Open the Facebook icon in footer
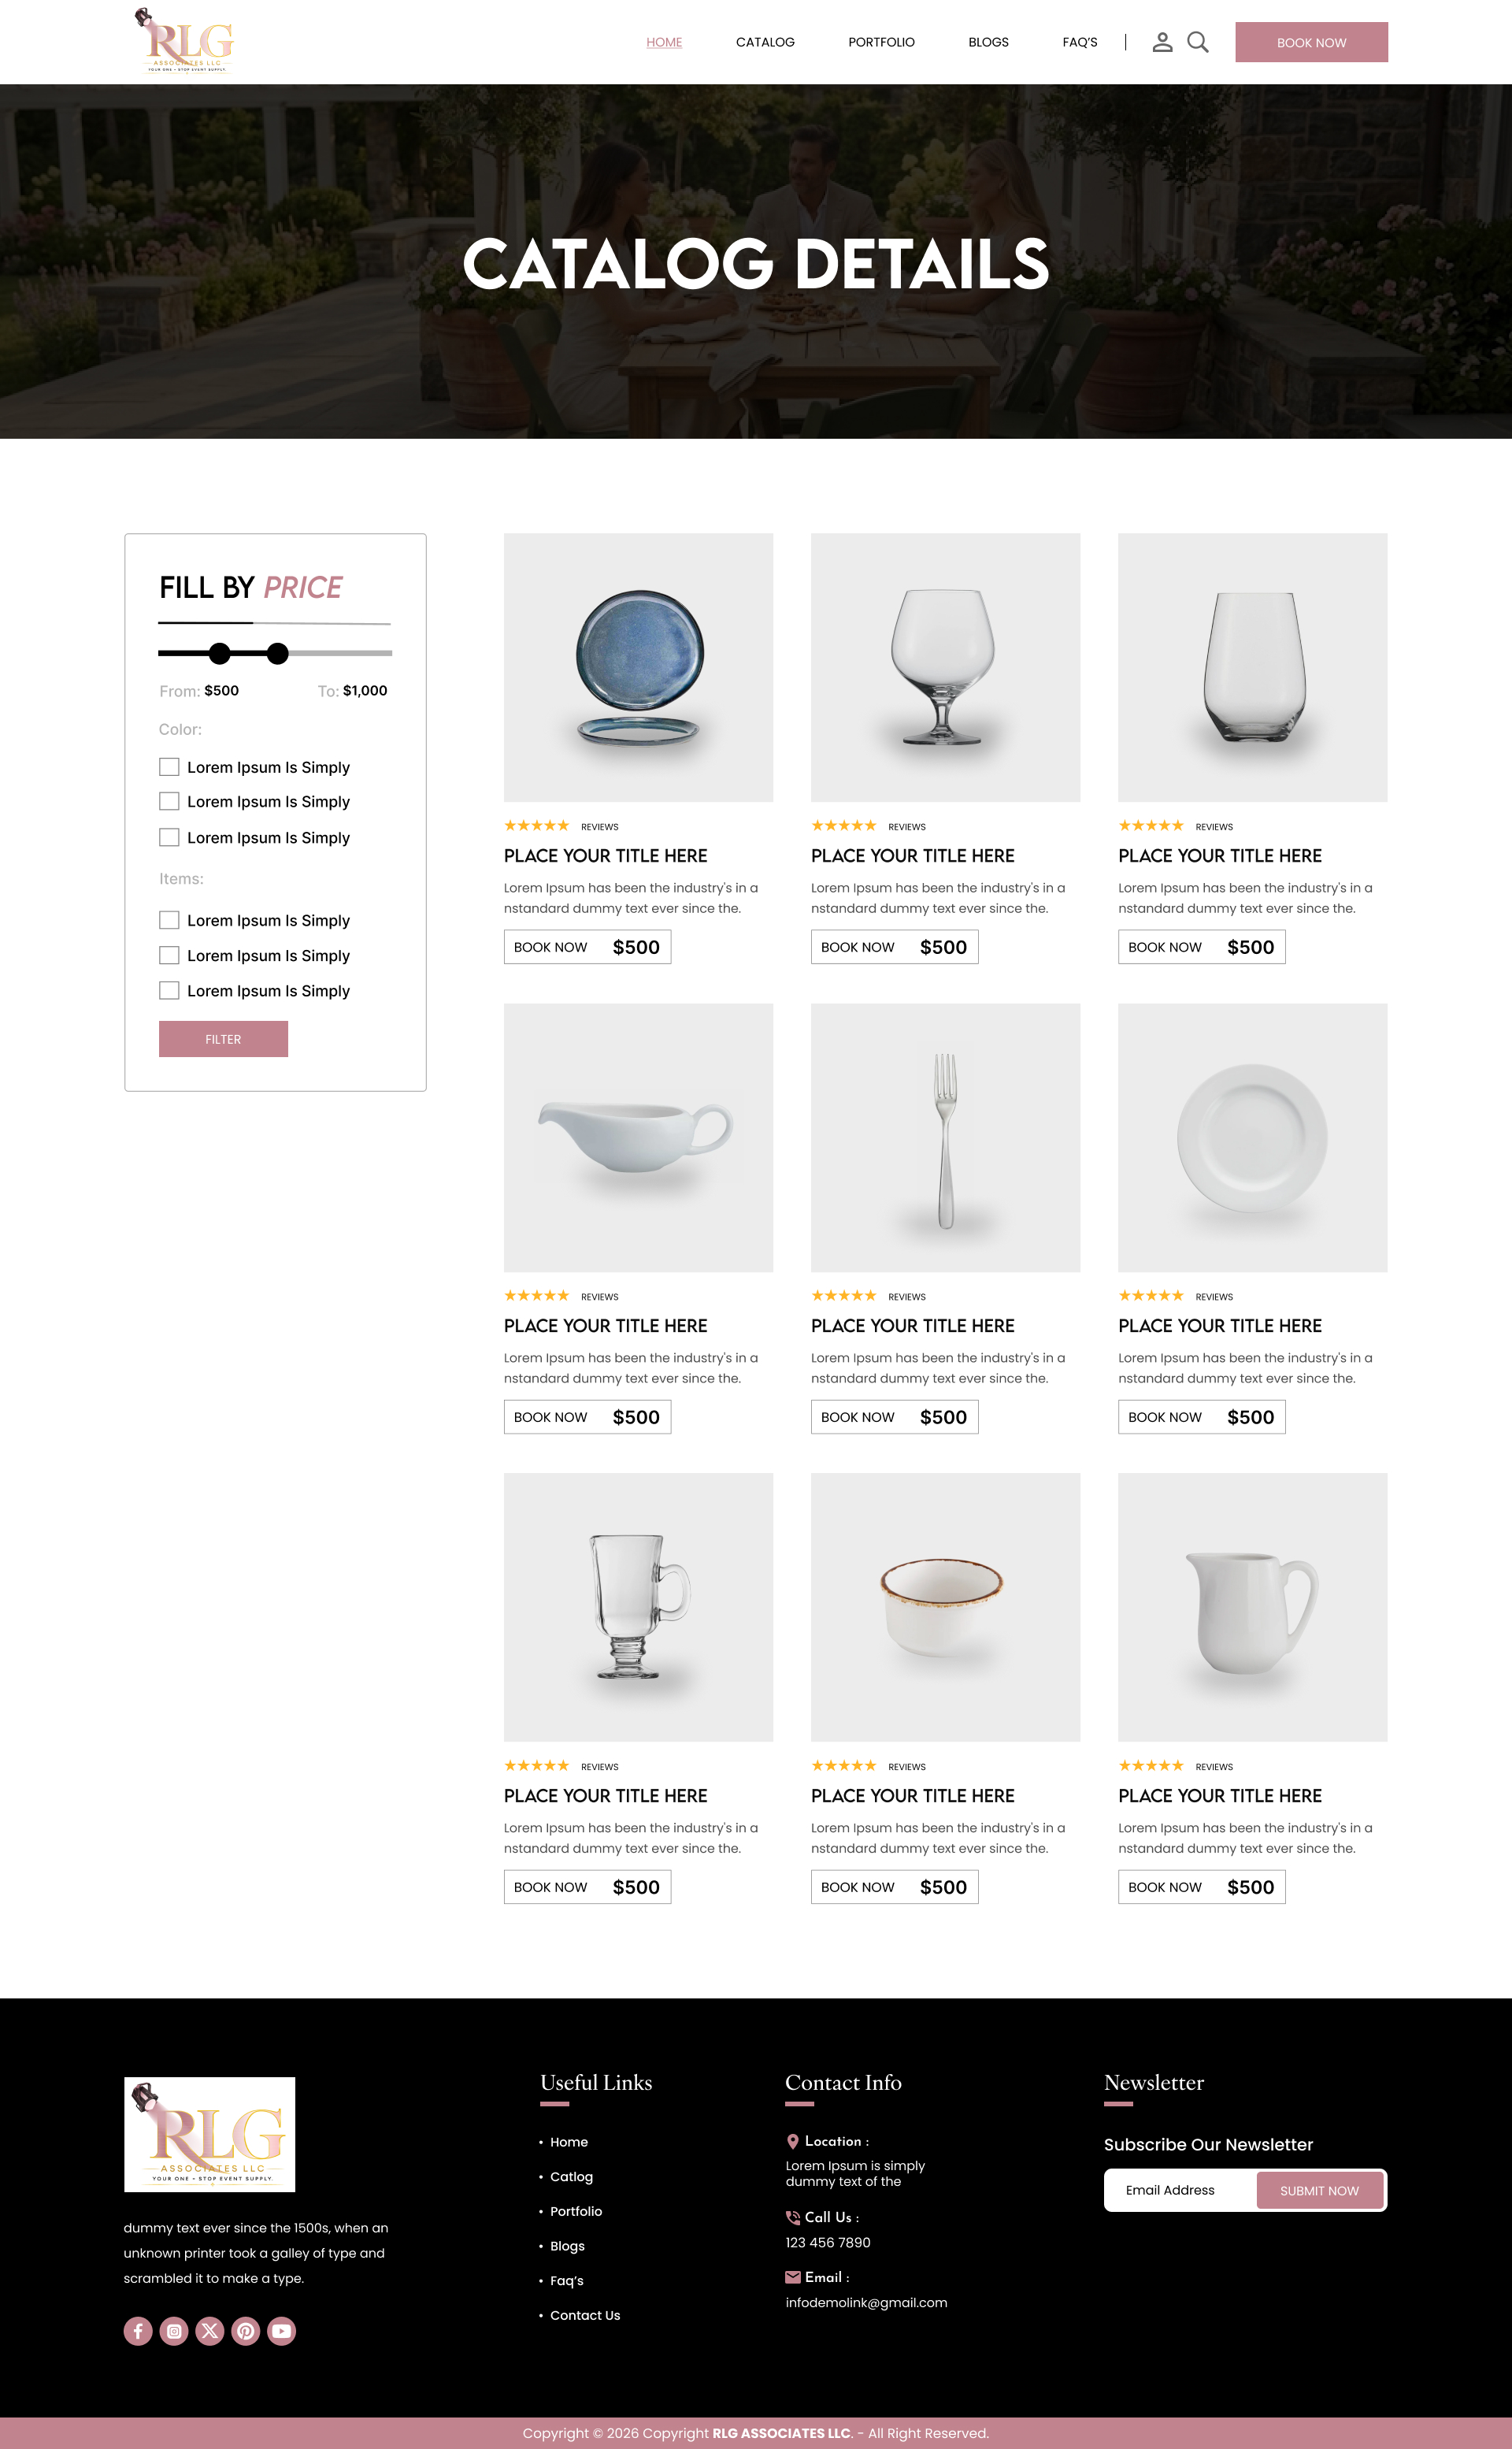Image resolution: width=1512 pixels, height=2449 pixels. (138, 2331)
